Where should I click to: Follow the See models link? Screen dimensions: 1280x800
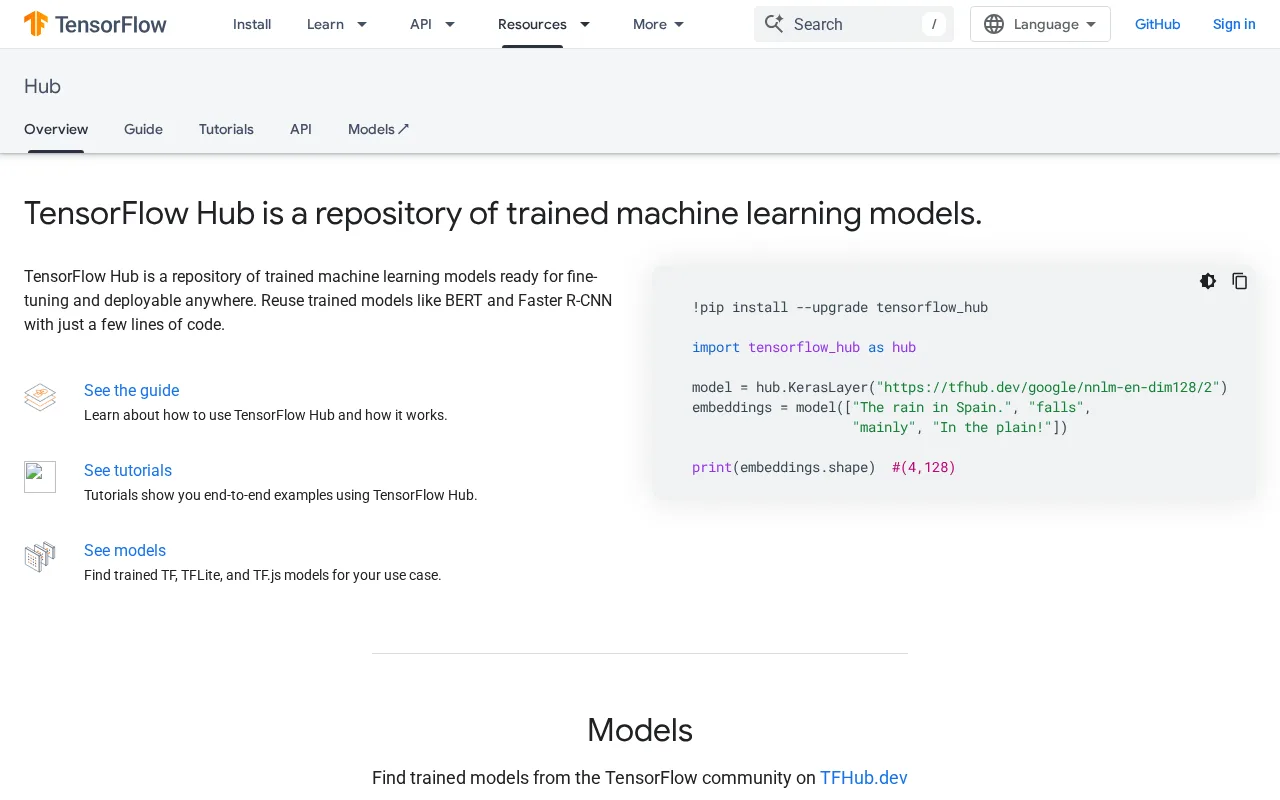pos(125,550)
